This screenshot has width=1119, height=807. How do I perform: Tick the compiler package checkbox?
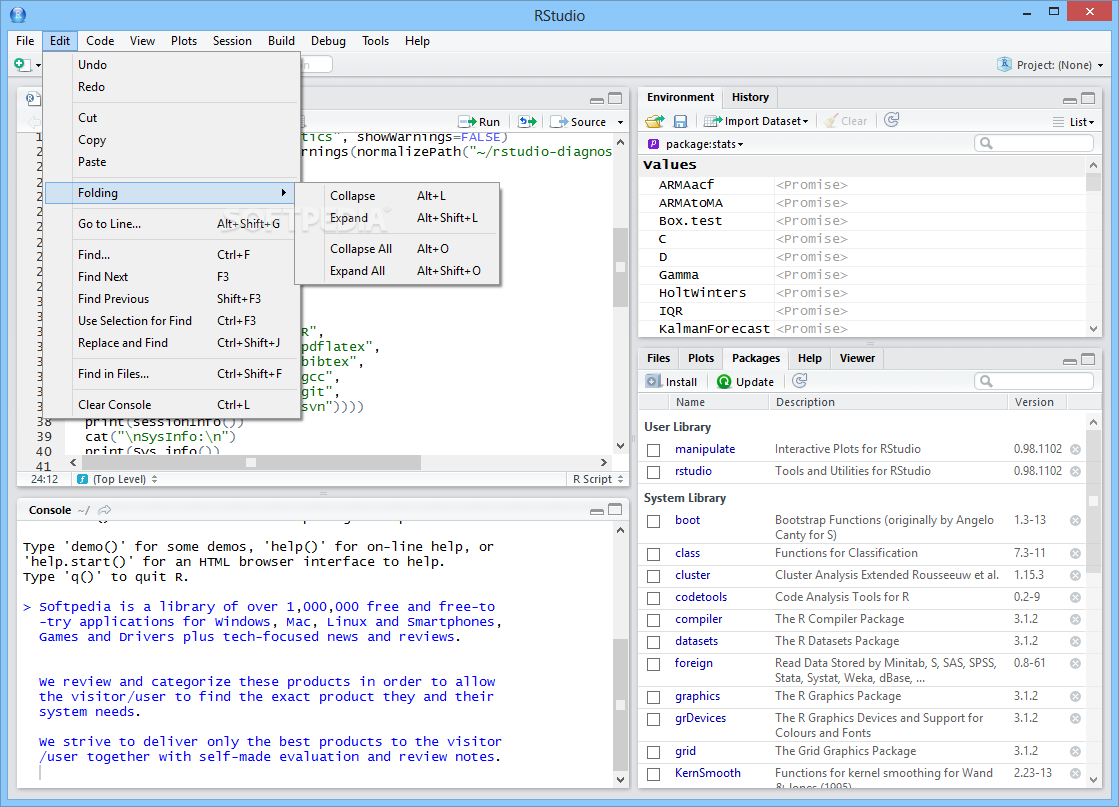pyautogui.click(x=654, y=621)
